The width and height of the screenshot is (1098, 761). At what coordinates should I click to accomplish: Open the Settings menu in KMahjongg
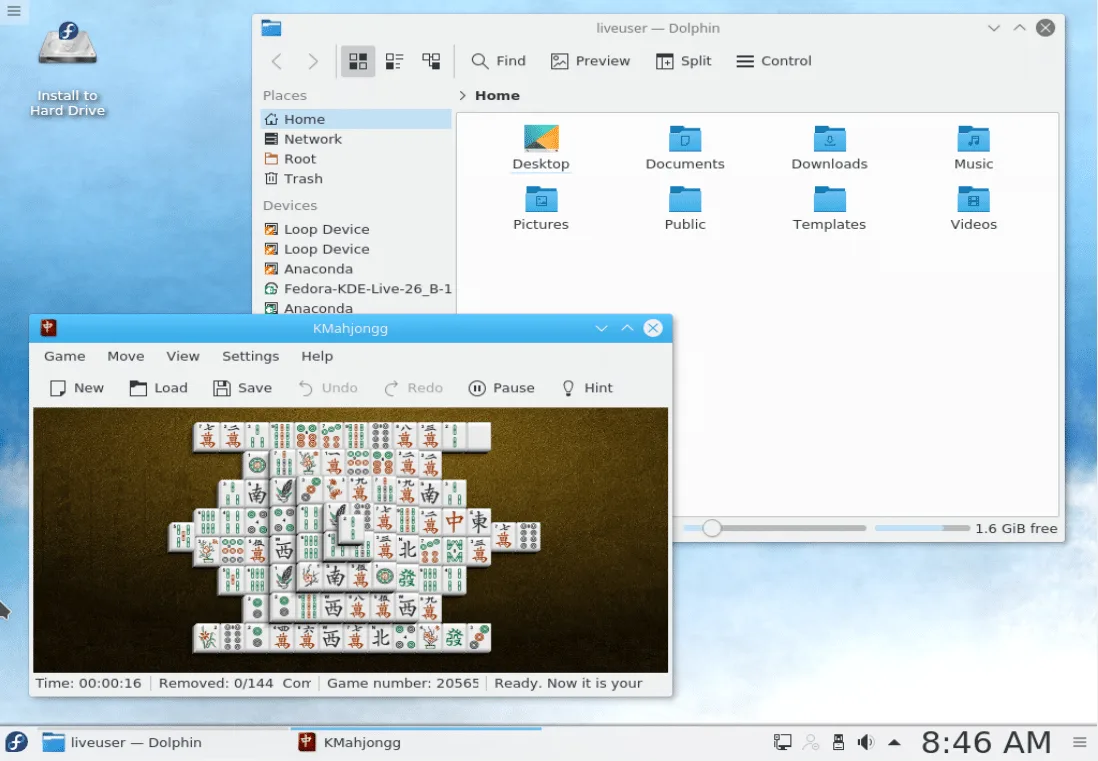(250, 356)
